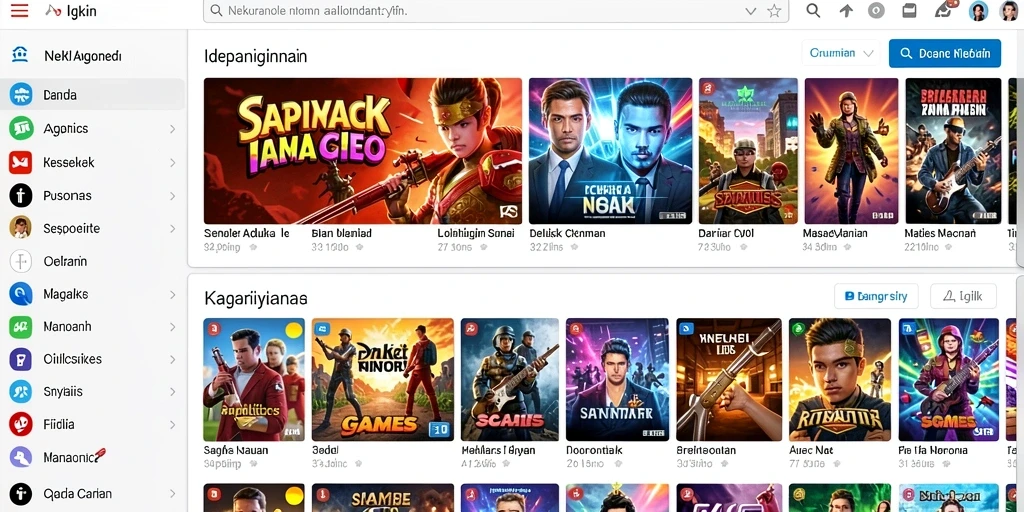Image resolution: width=1024 pixels, height=512 pixels.
Task: Click the Bangrsiry button
Action: click(x=876, y=296)
